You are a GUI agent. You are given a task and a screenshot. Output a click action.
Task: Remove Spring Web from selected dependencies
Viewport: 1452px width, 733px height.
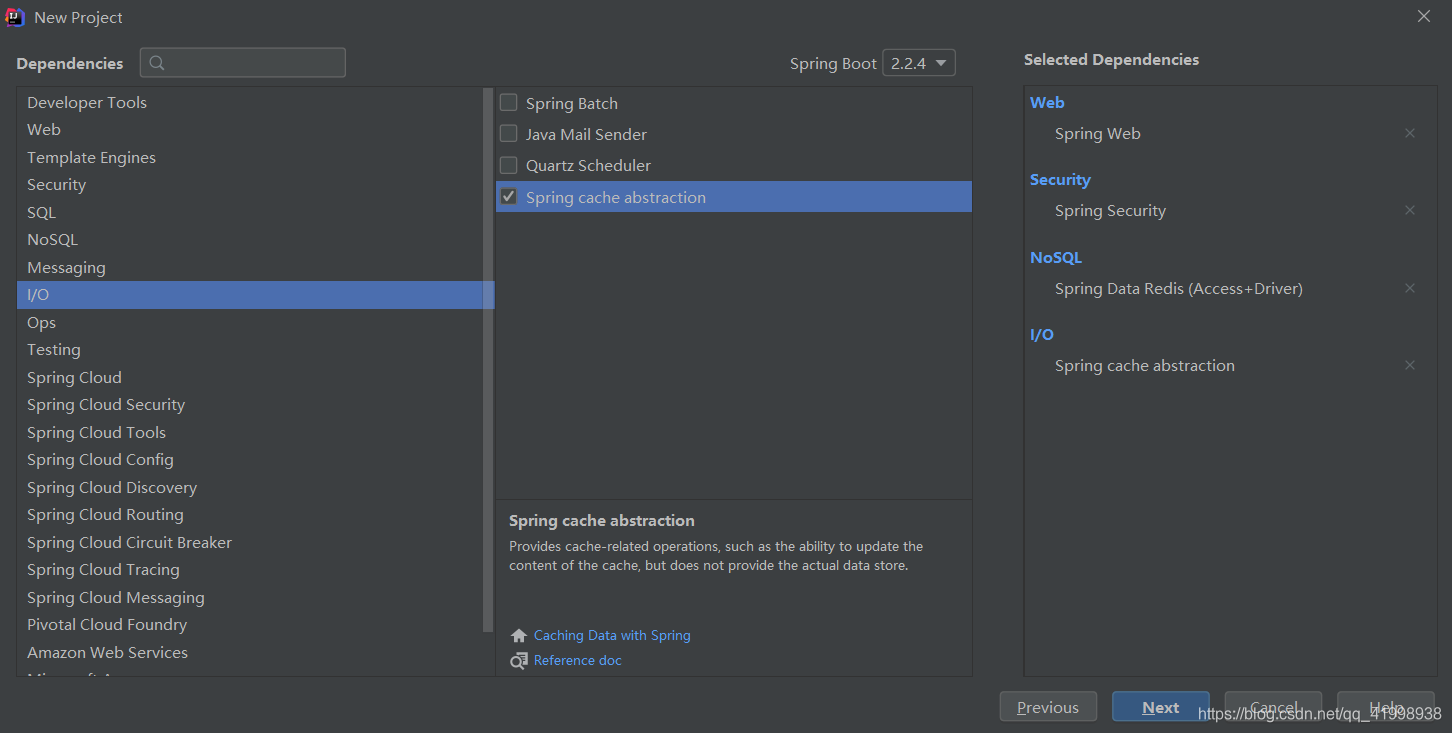[x=1410, y=133]
